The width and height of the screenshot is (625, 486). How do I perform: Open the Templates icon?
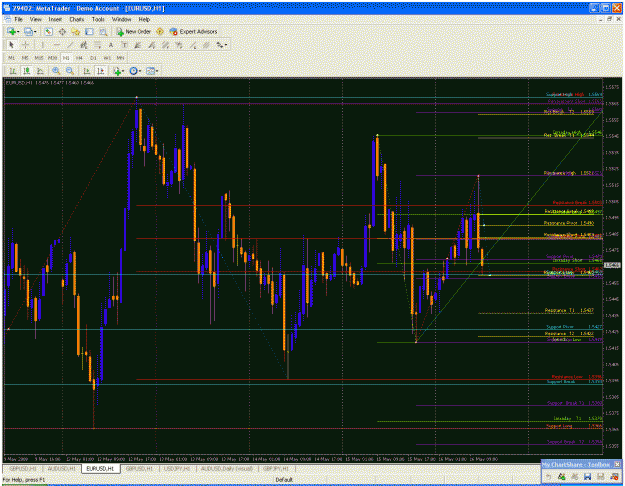[x=150, y=71]
